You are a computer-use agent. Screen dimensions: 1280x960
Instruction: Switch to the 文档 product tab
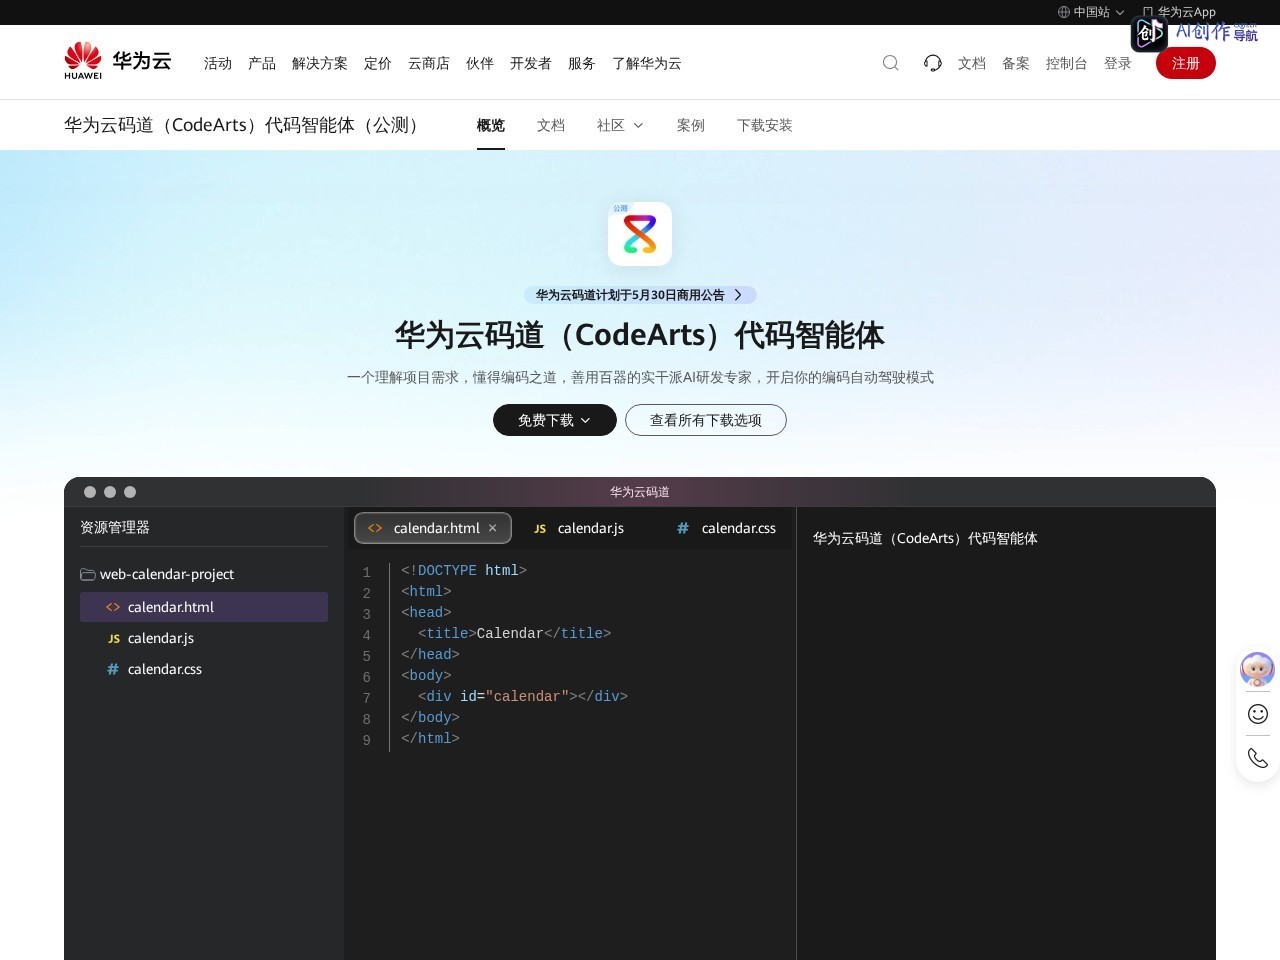point(551,125)
